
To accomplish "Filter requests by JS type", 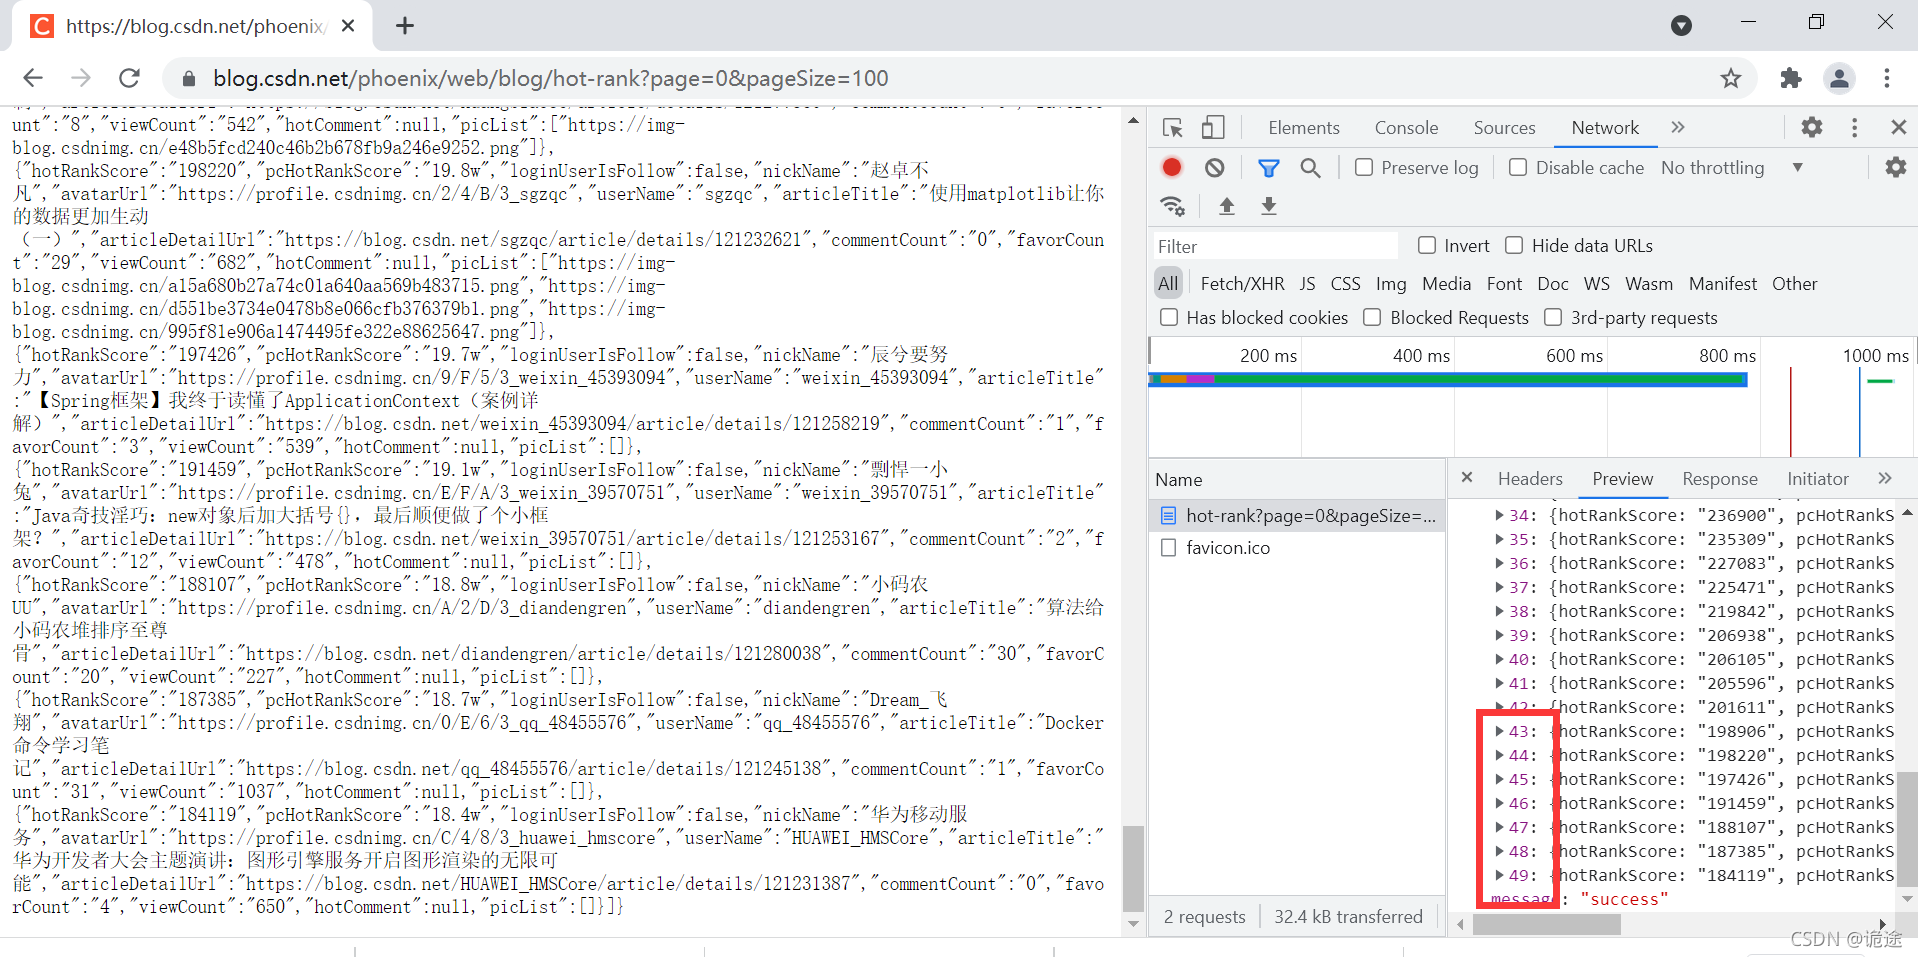I will (x=1307, y=284).
